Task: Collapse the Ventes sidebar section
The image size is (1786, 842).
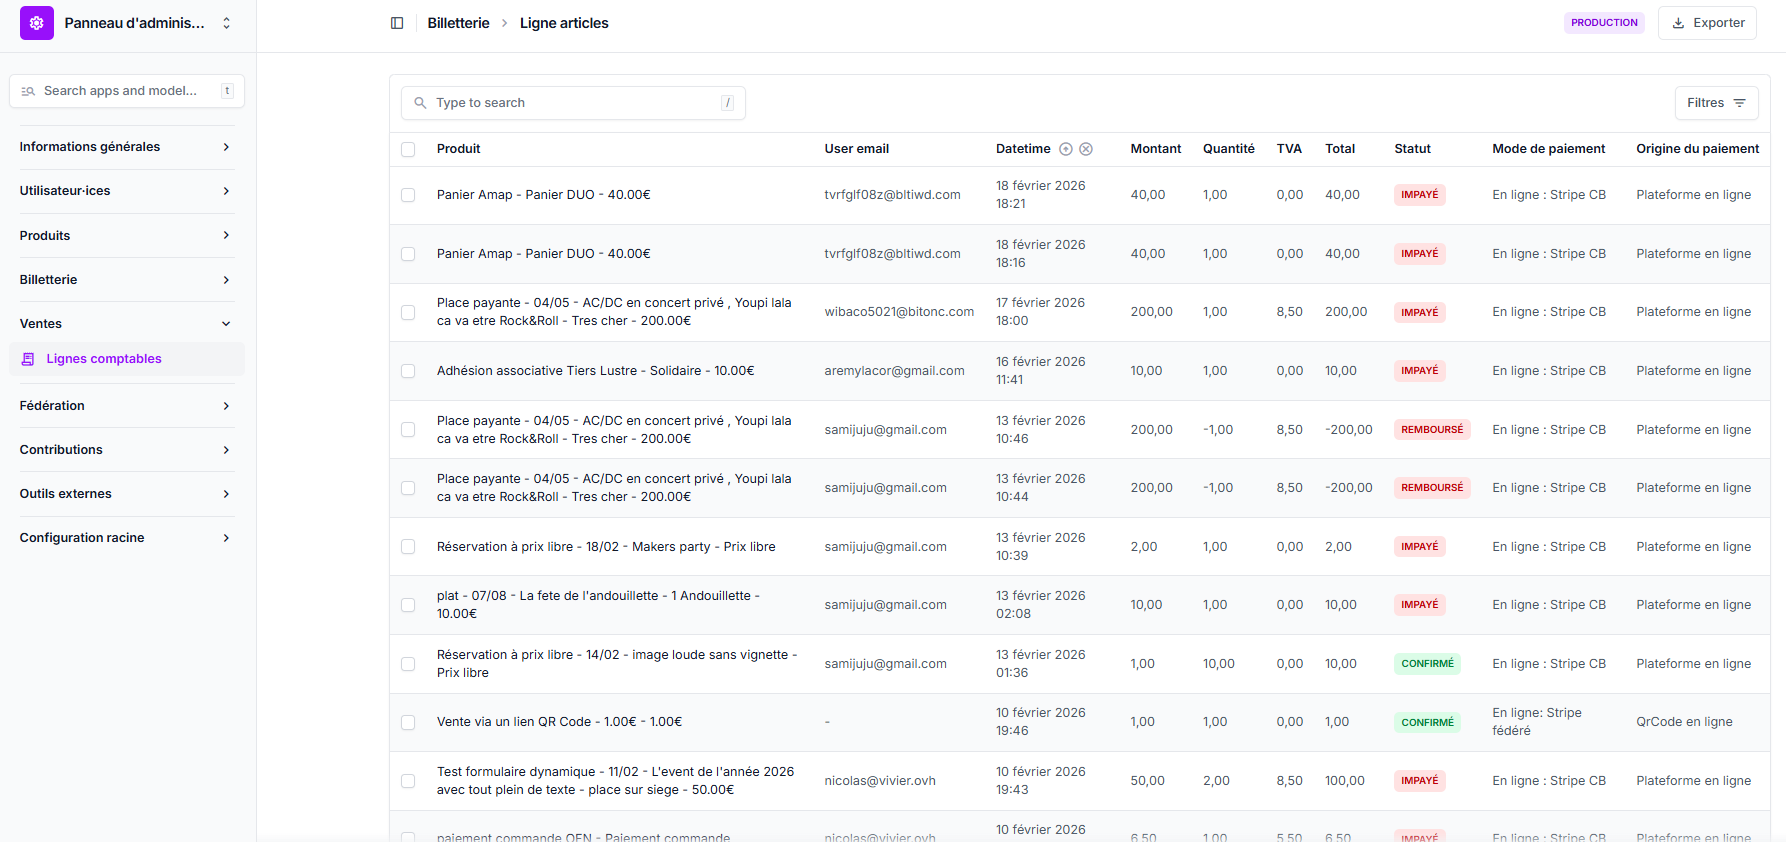Action: click(125, 324)
